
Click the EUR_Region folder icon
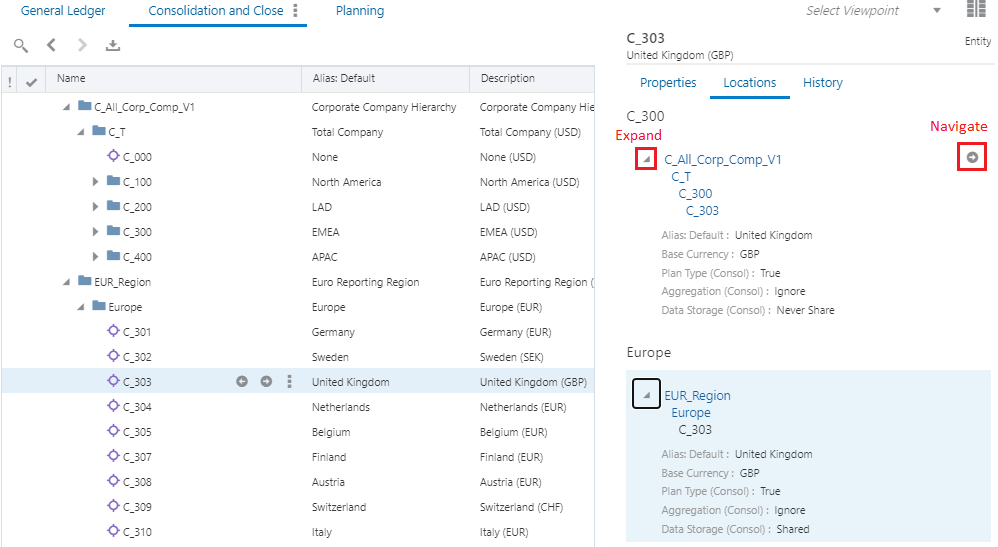(85, 281)
